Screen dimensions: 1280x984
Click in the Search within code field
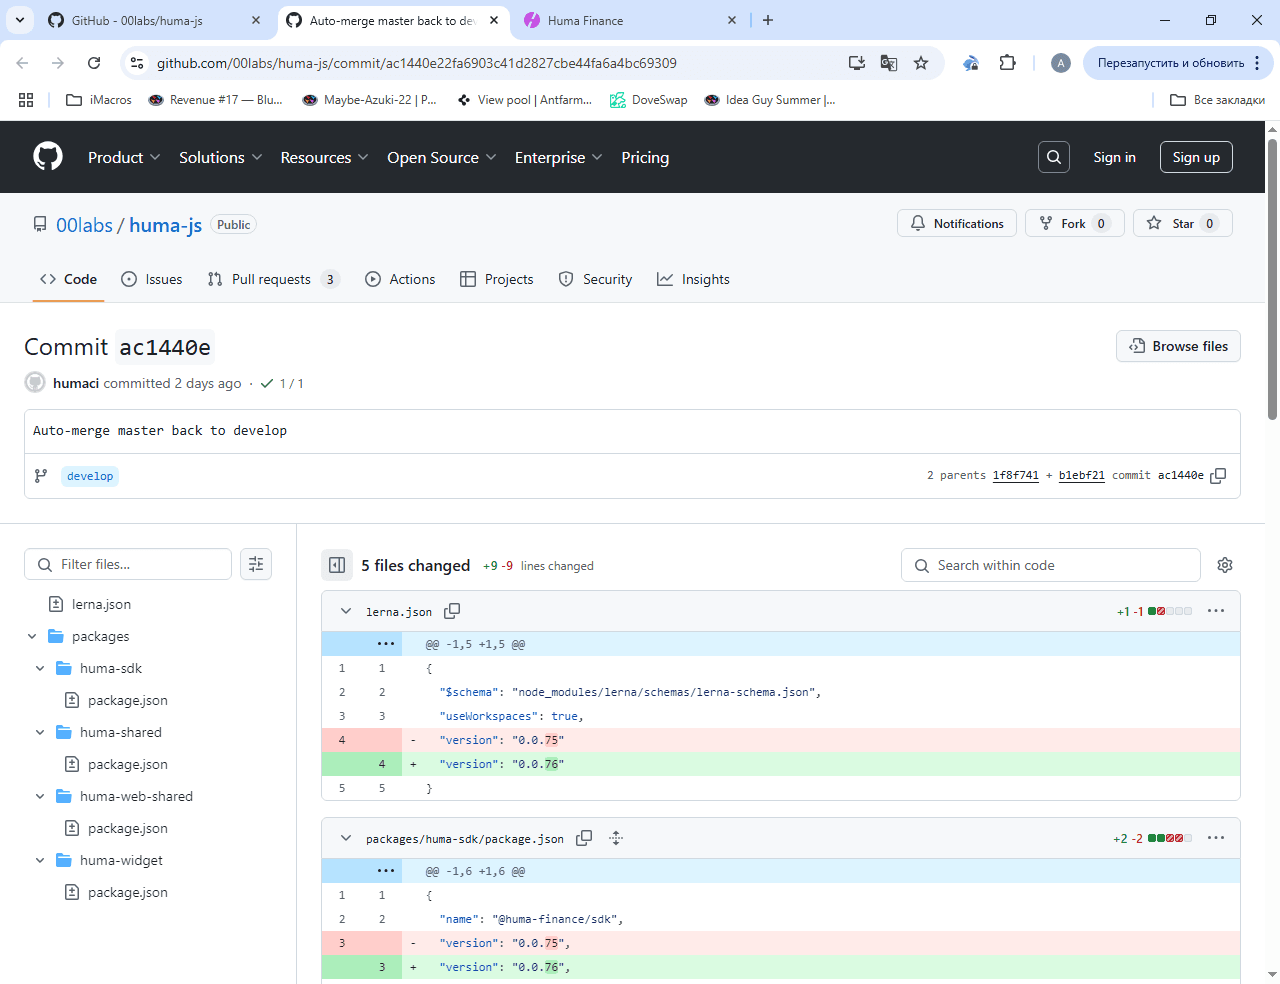click(1050, 565)
